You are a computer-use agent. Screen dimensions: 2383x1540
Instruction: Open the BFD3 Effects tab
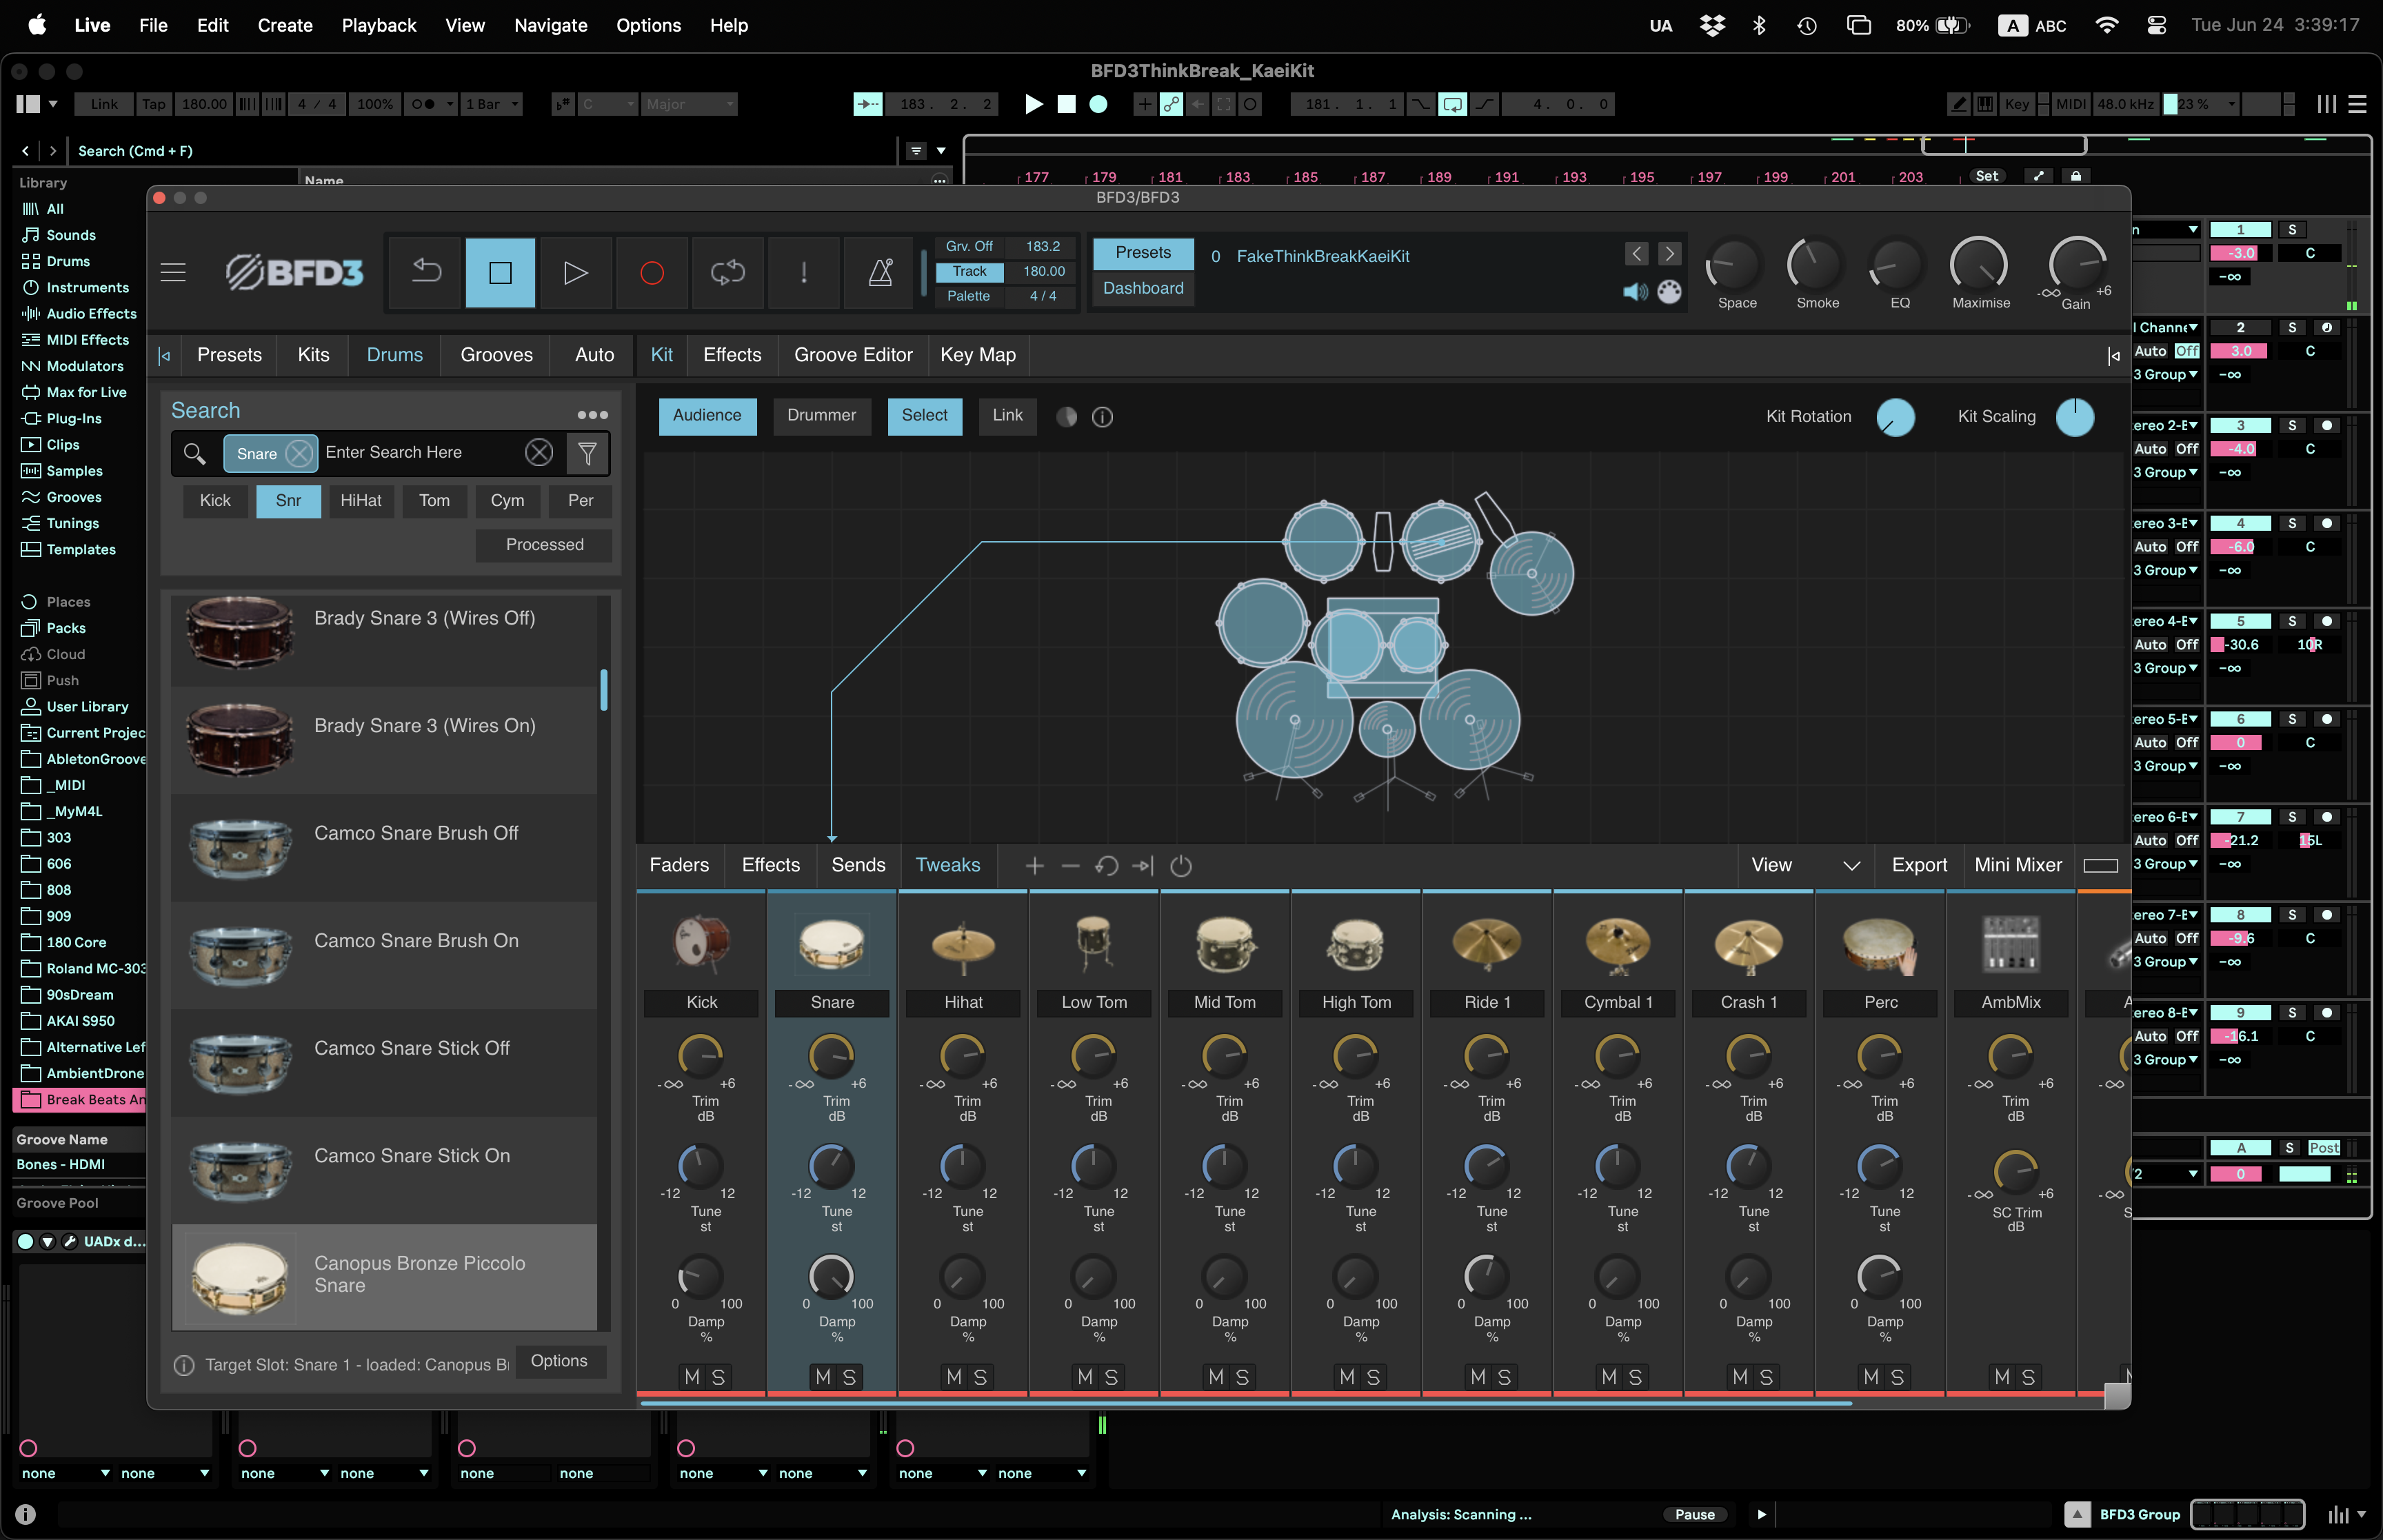point(732,355)
